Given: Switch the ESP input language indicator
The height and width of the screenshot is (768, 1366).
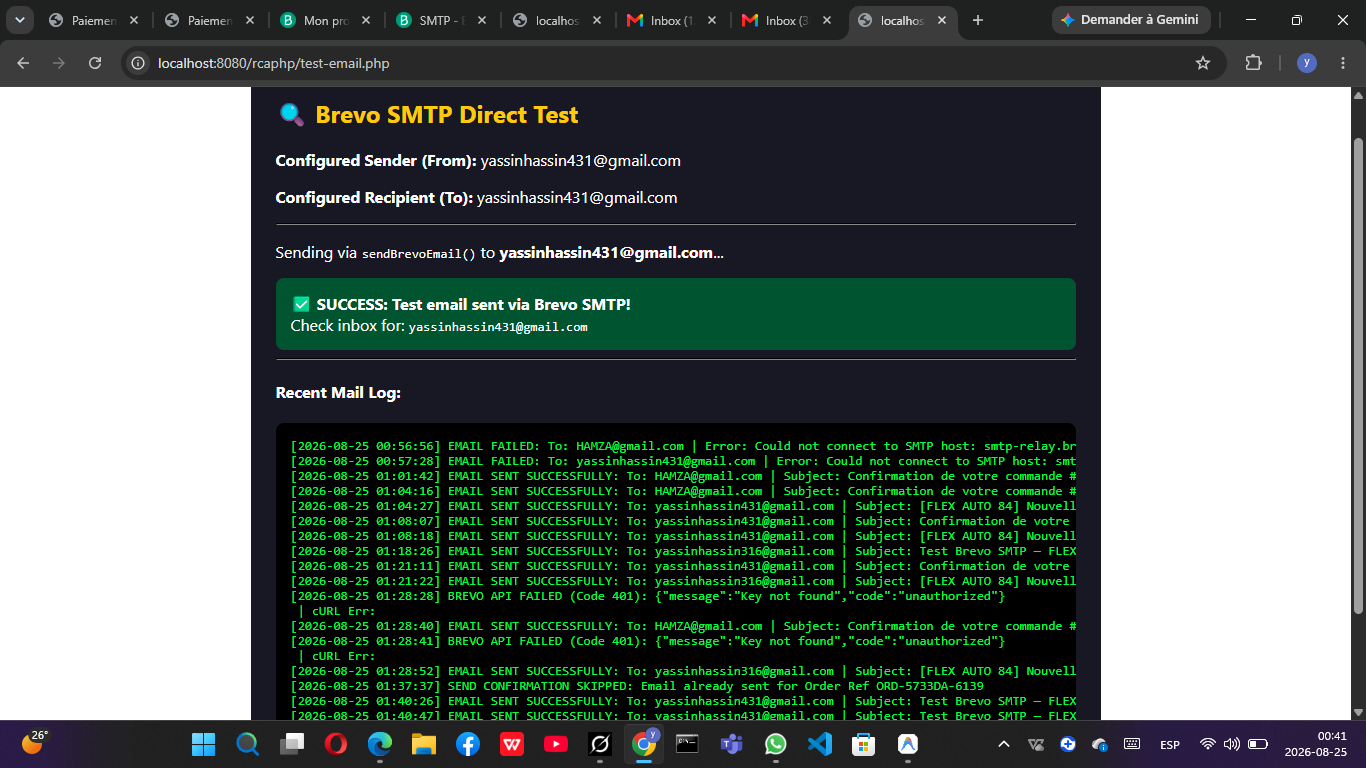Looking at the screenshot, I should [1169, 744].
